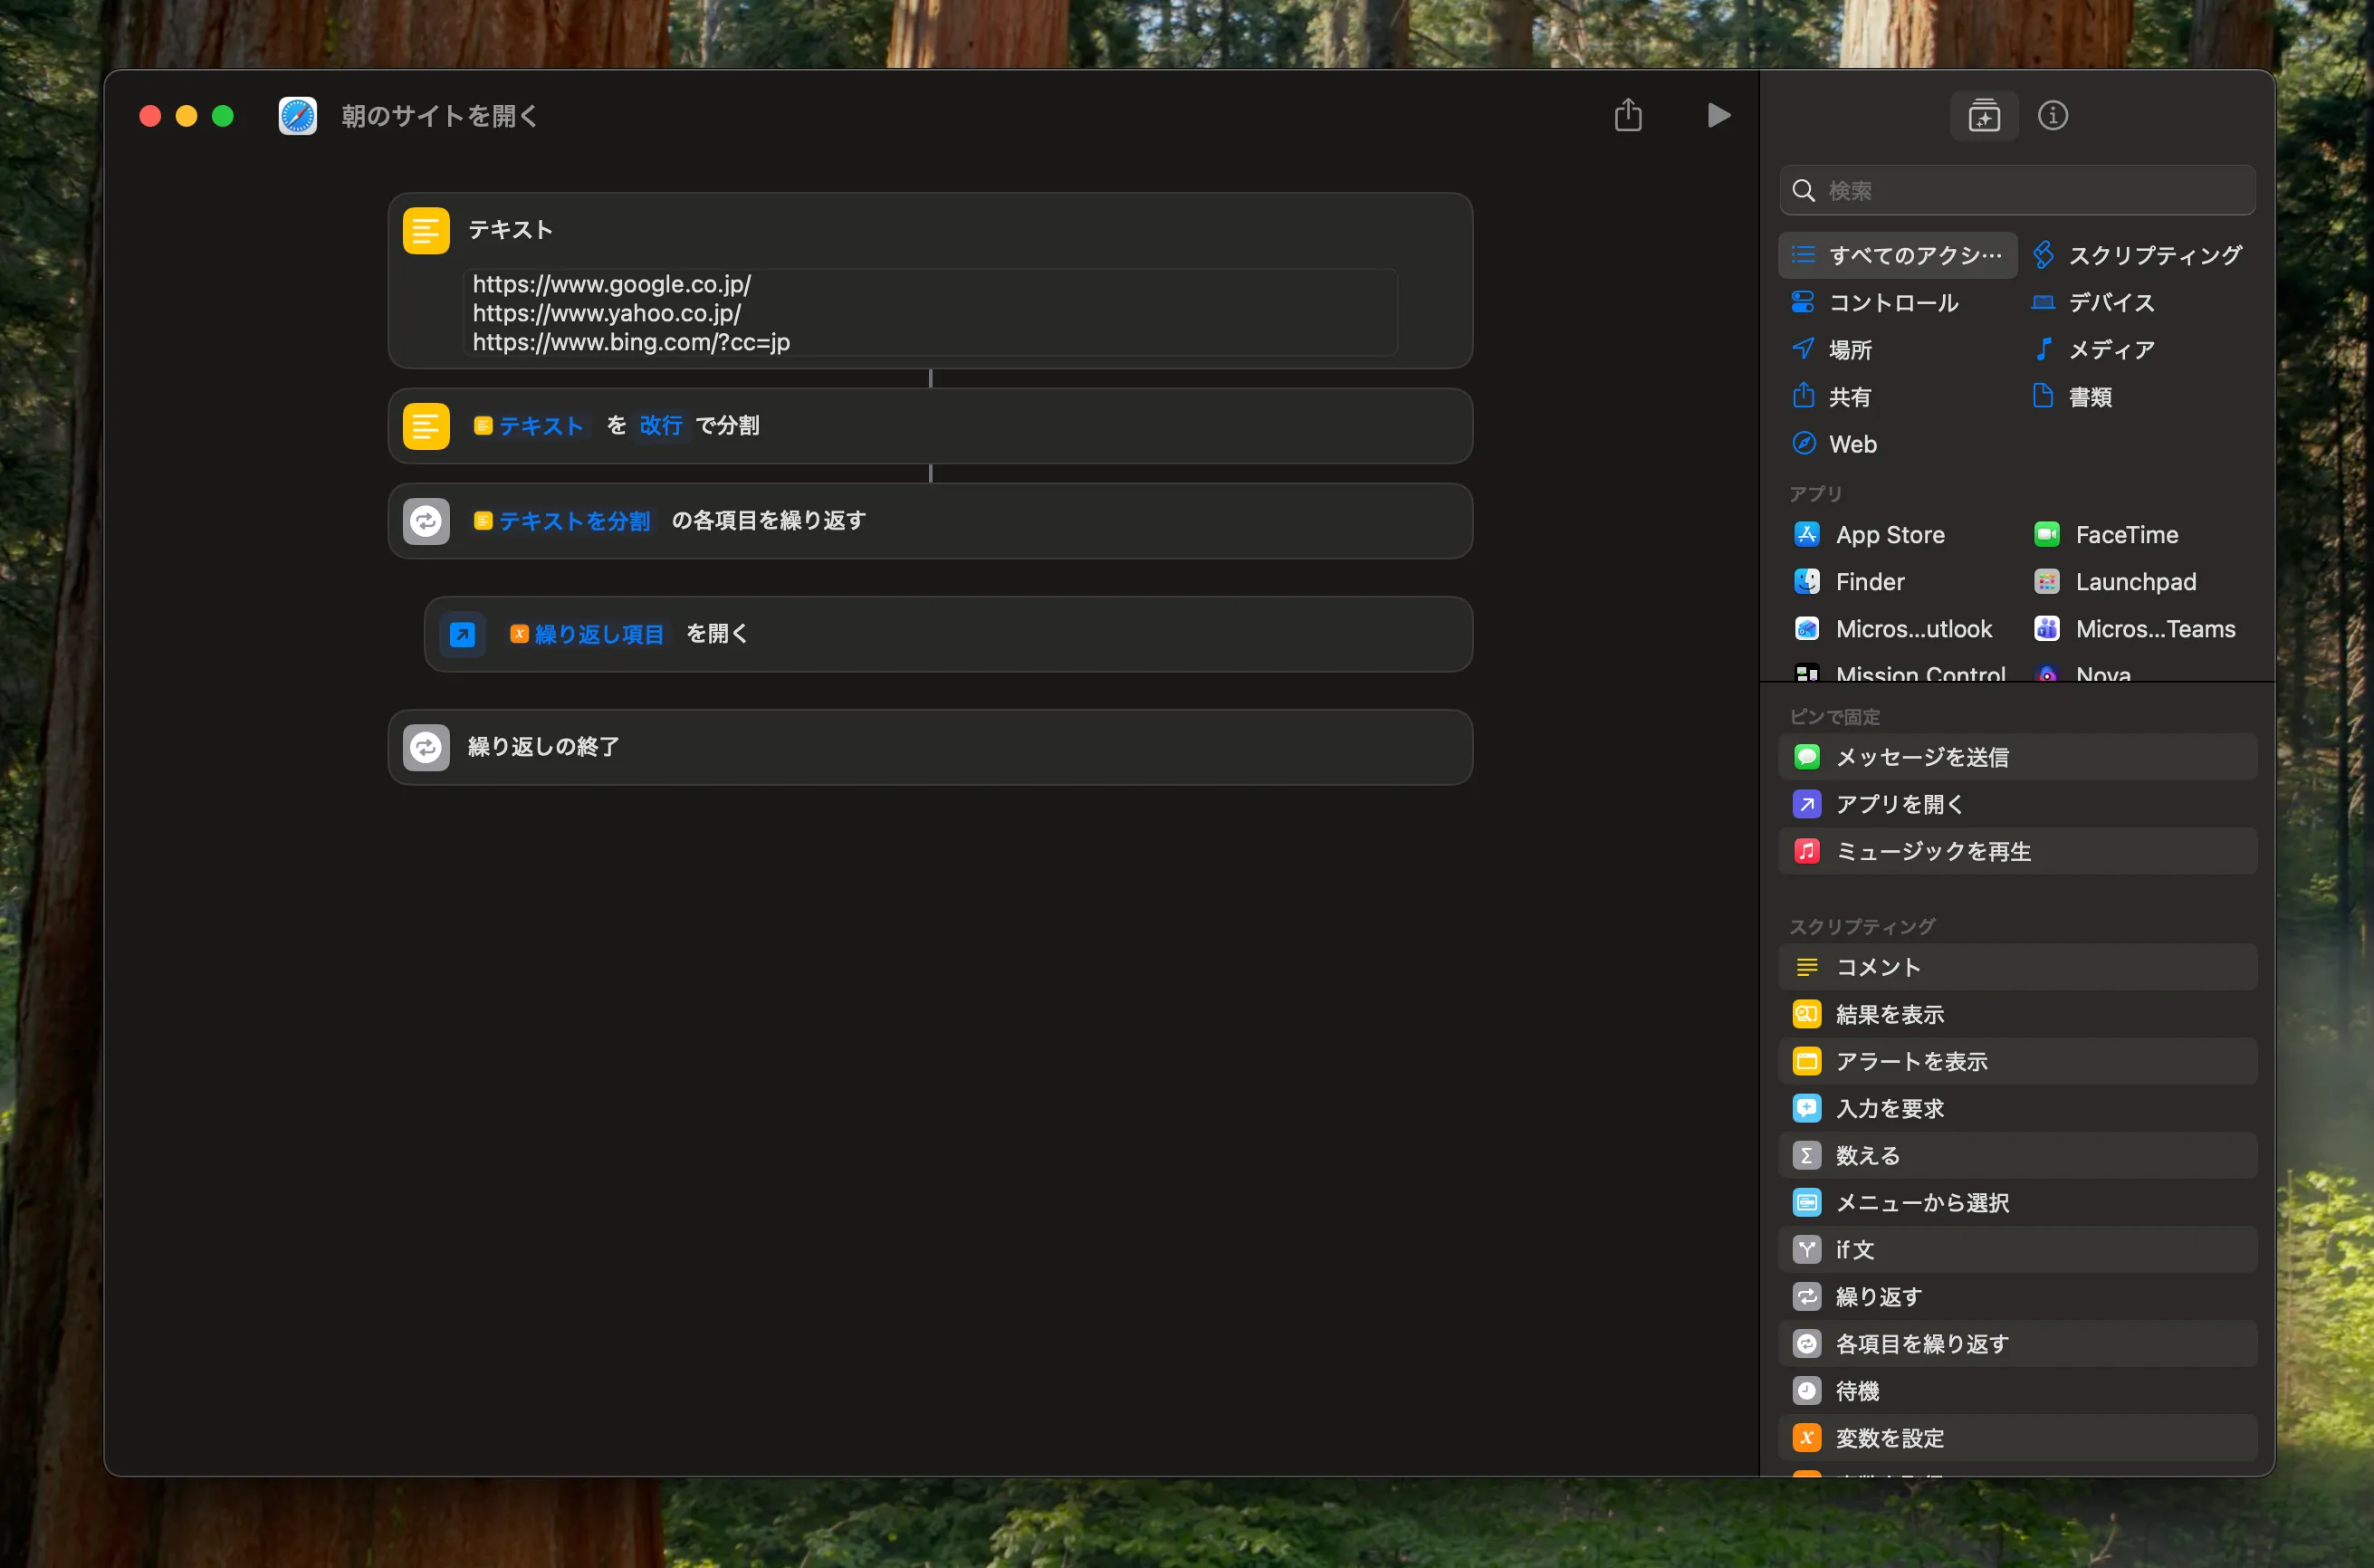Select 結果を表示 in the scripting list
2374x1568 pixels.
2017,1014
